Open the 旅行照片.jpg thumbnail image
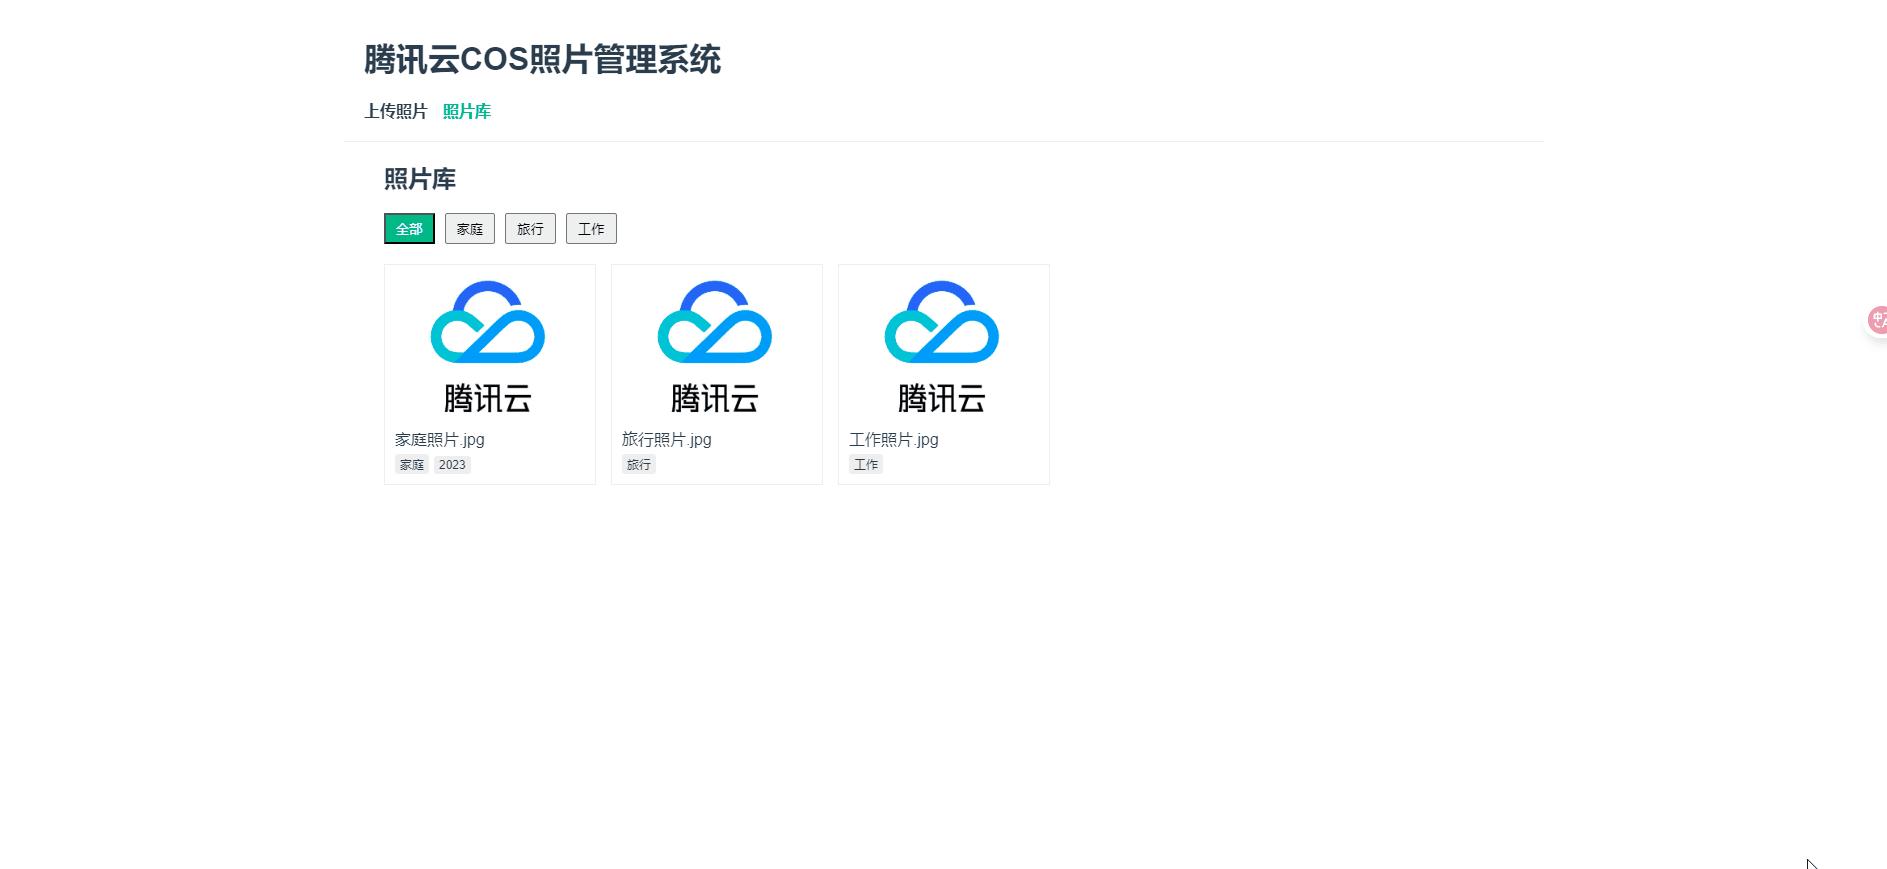This screenshot has height=869, width=1887. pyautogui.click(x=716, y=347)
